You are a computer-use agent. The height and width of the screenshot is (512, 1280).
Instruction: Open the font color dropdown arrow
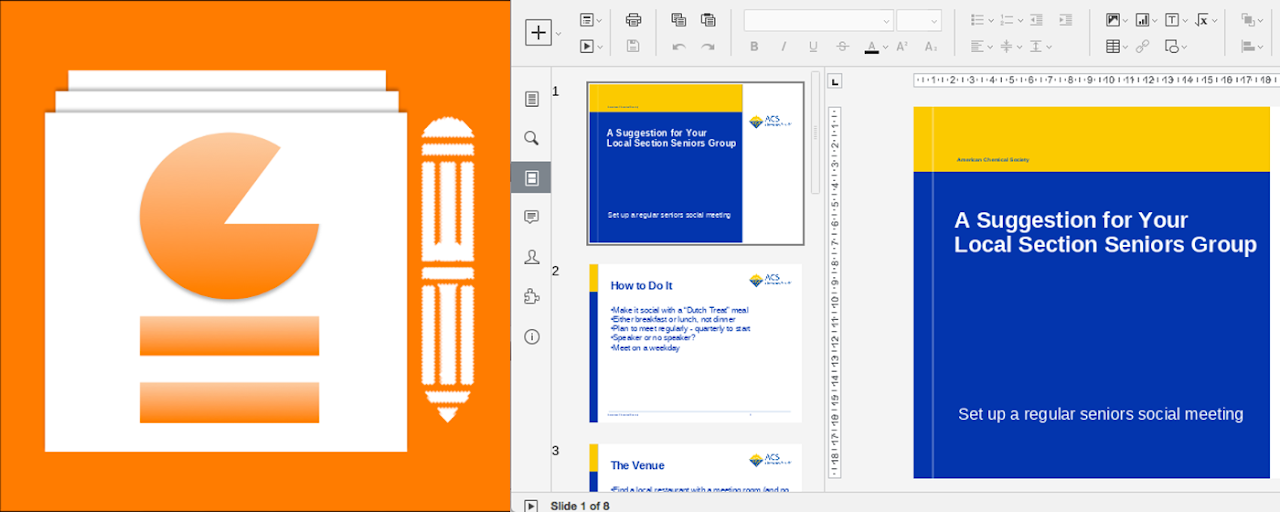pos(885,46)
